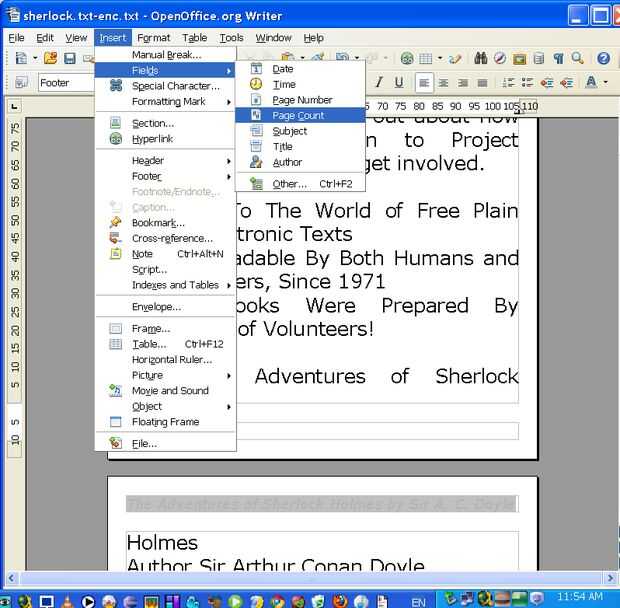Screen dimensions: 620x608
Task: Choose Cross-reference menu entry
Action: pos(165,238)
